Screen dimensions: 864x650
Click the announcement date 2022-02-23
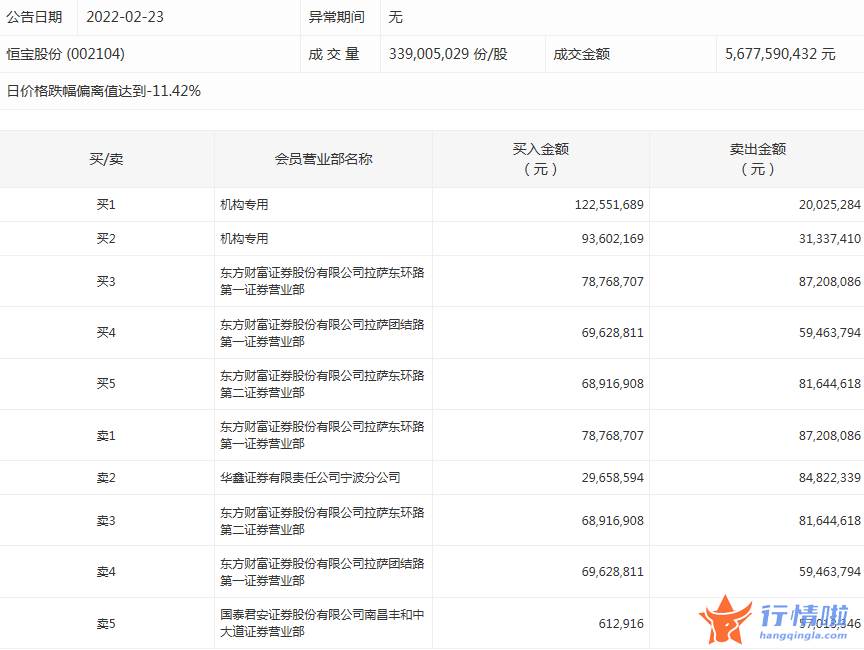click(x=125, y=17)
